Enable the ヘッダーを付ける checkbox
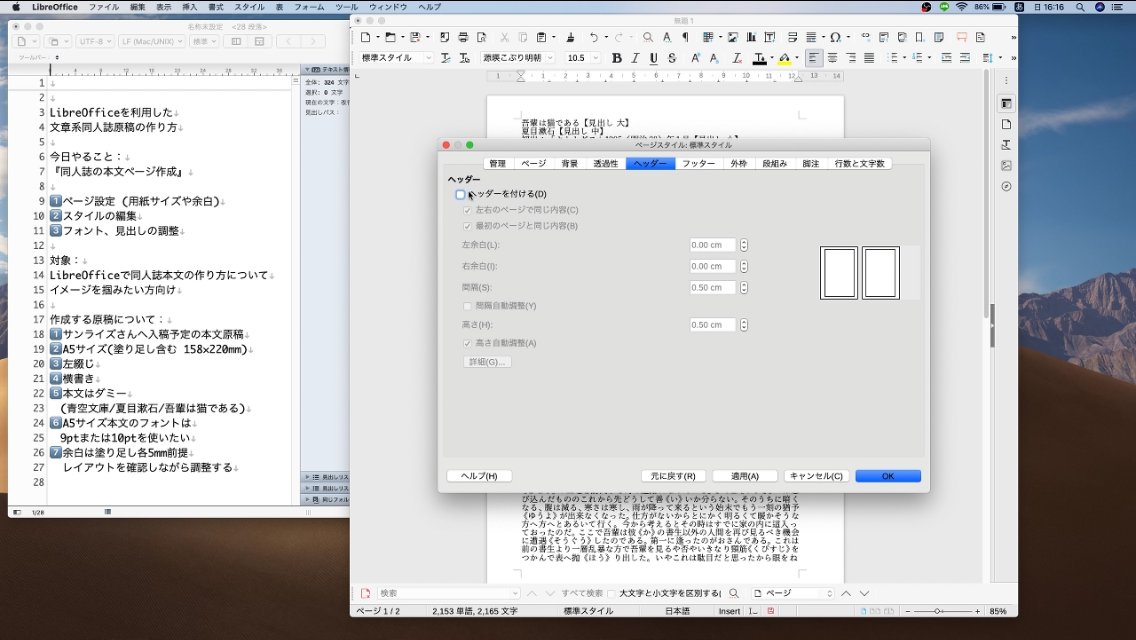Screen dimensions: 1136x640 click(x=460, y=194)
